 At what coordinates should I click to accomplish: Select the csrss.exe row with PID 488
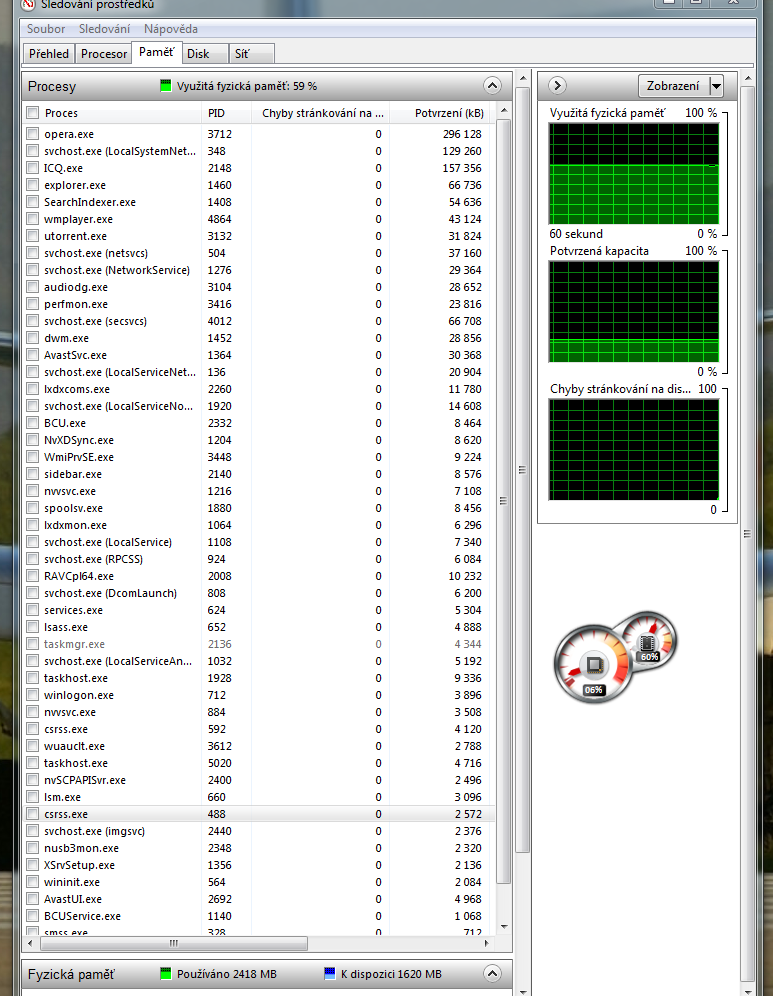[259, 814]
